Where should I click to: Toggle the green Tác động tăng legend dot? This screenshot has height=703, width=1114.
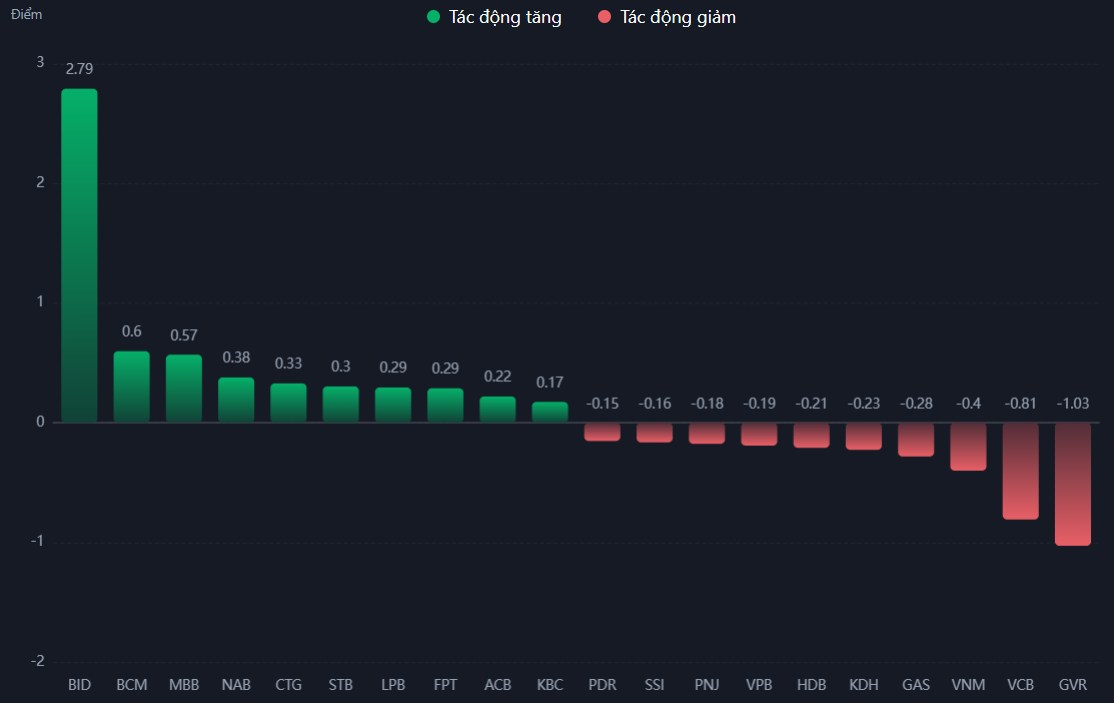pyautogui.click(x=433, y=17)
